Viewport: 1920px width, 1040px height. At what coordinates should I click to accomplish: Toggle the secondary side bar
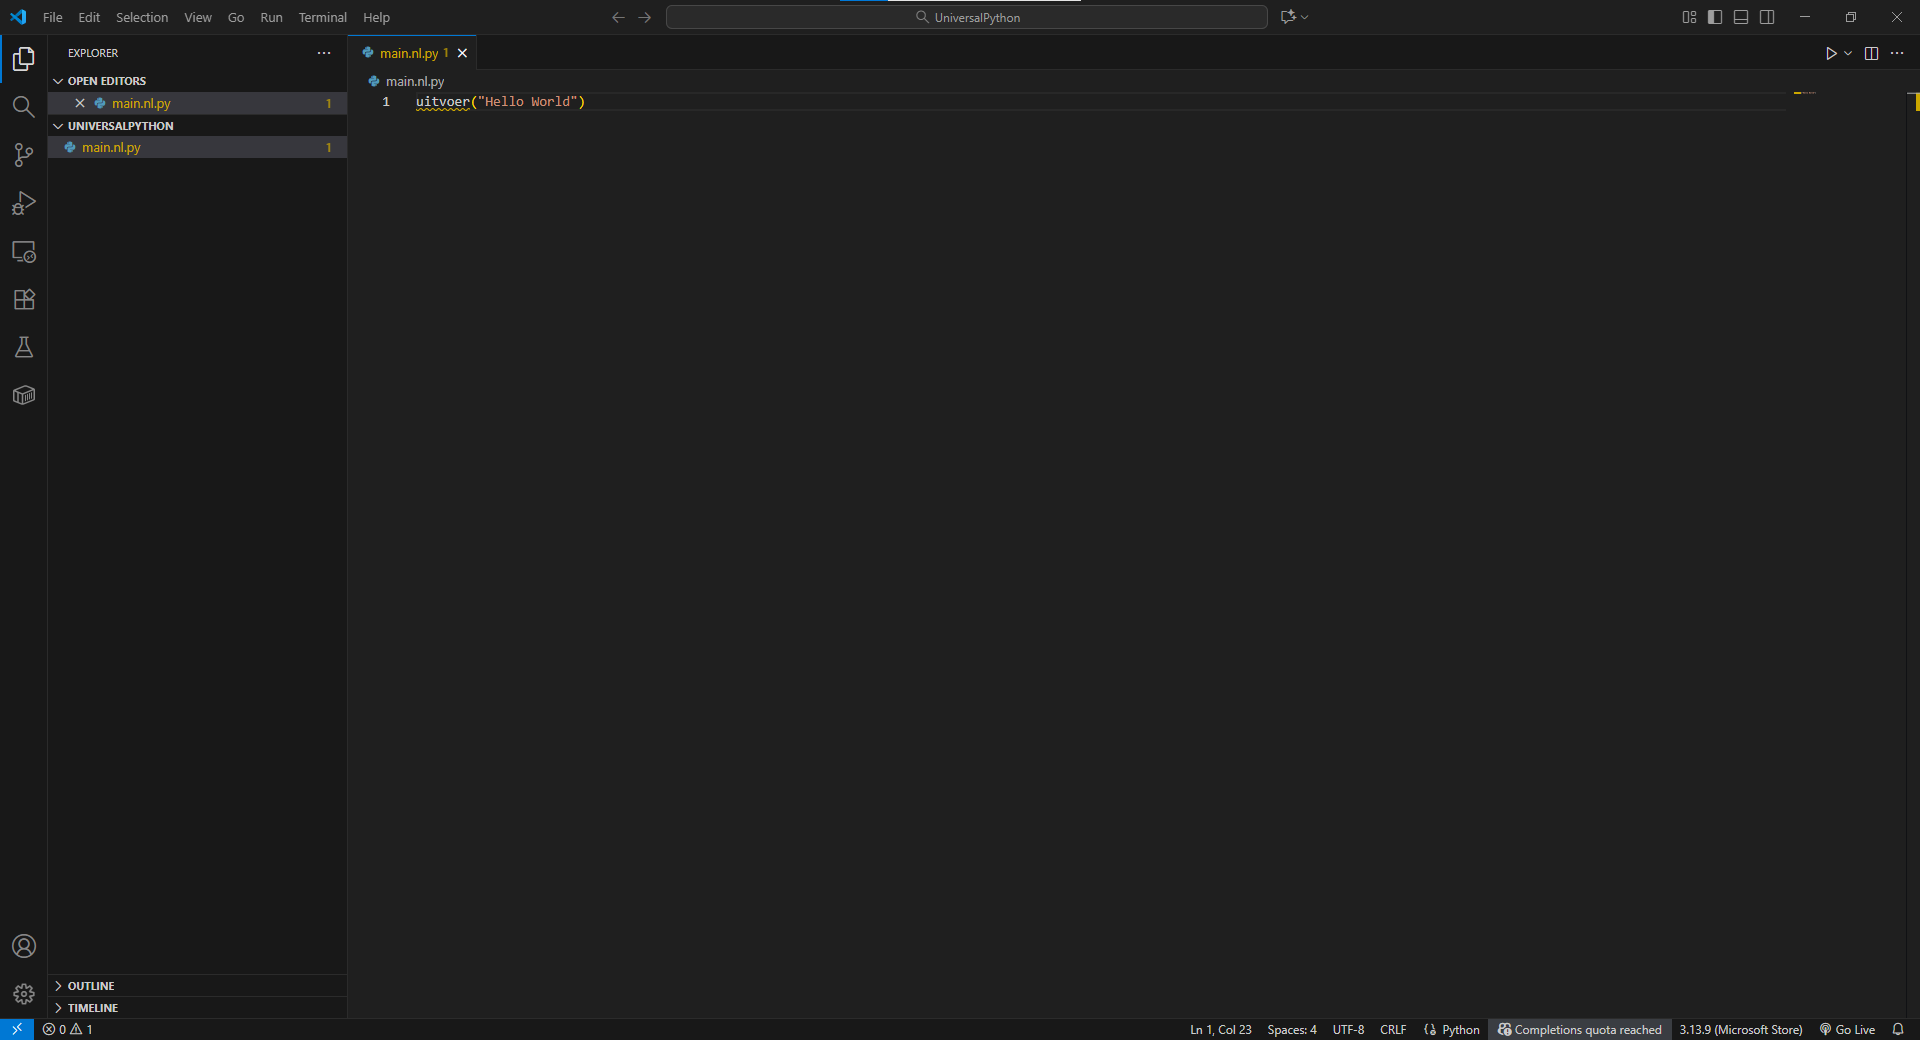tap(1767, 16)
